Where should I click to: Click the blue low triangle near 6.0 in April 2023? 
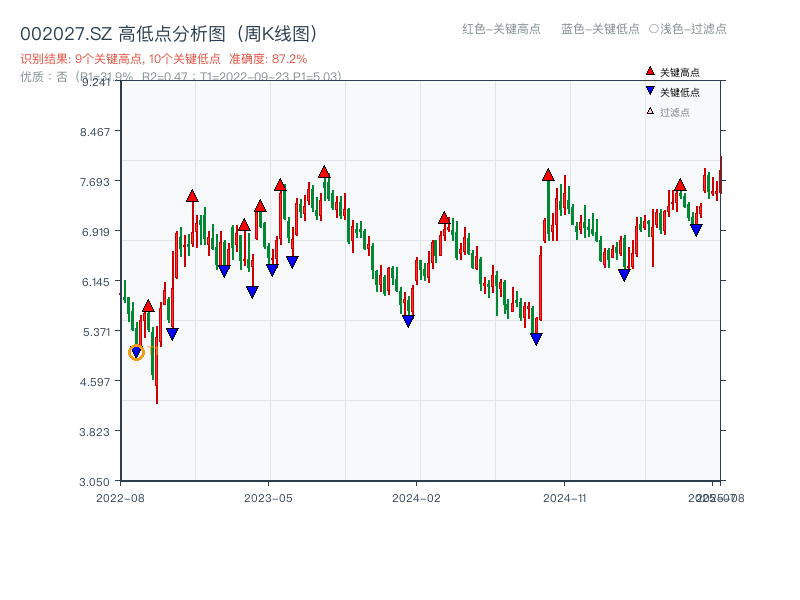tap(252, 292)
